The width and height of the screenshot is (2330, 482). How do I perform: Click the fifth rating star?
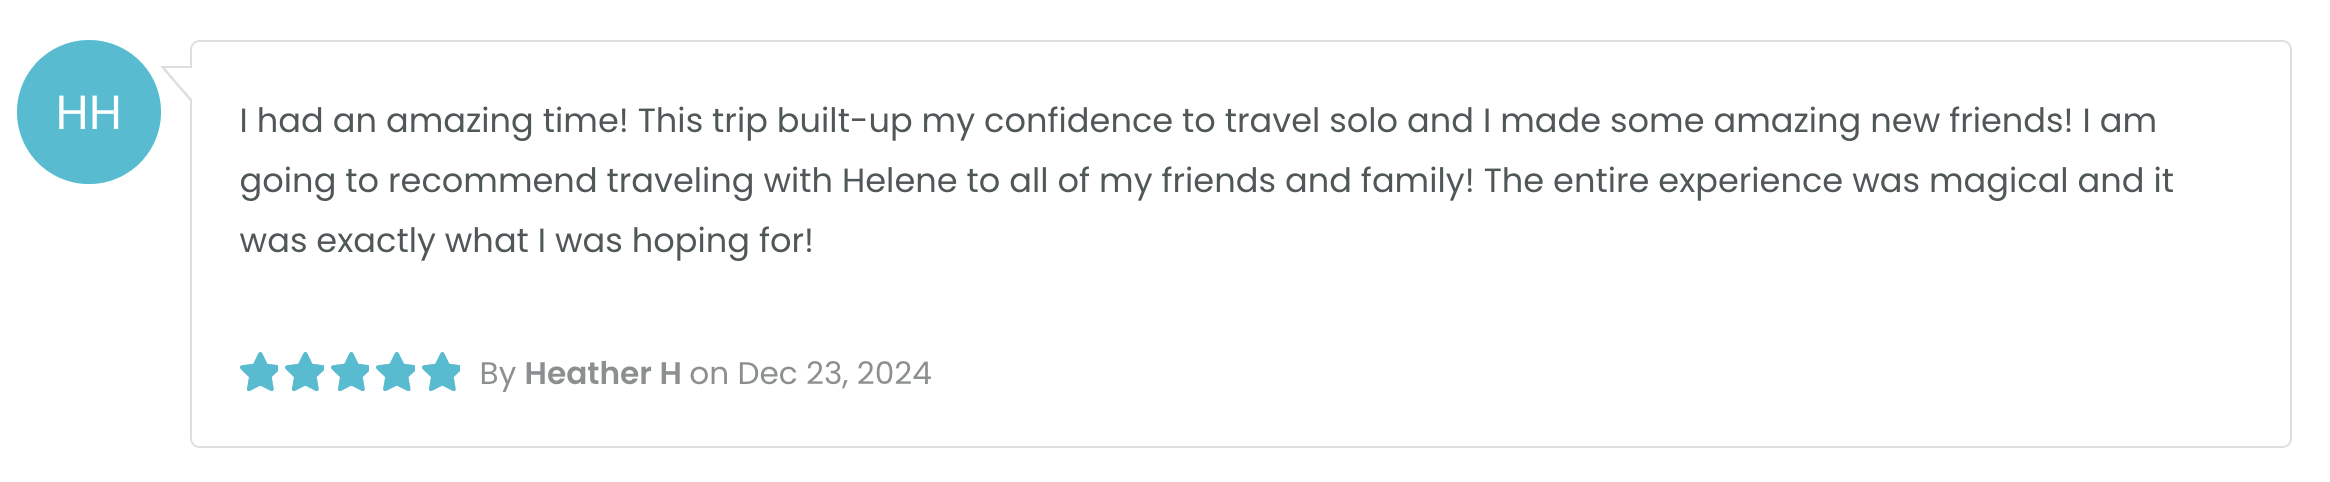(441, 372)
